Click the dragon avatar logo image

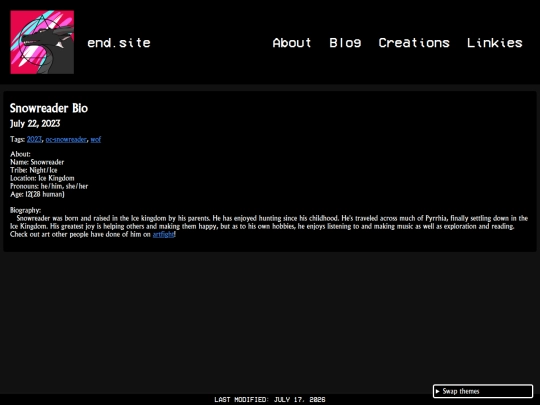point(42,42)
